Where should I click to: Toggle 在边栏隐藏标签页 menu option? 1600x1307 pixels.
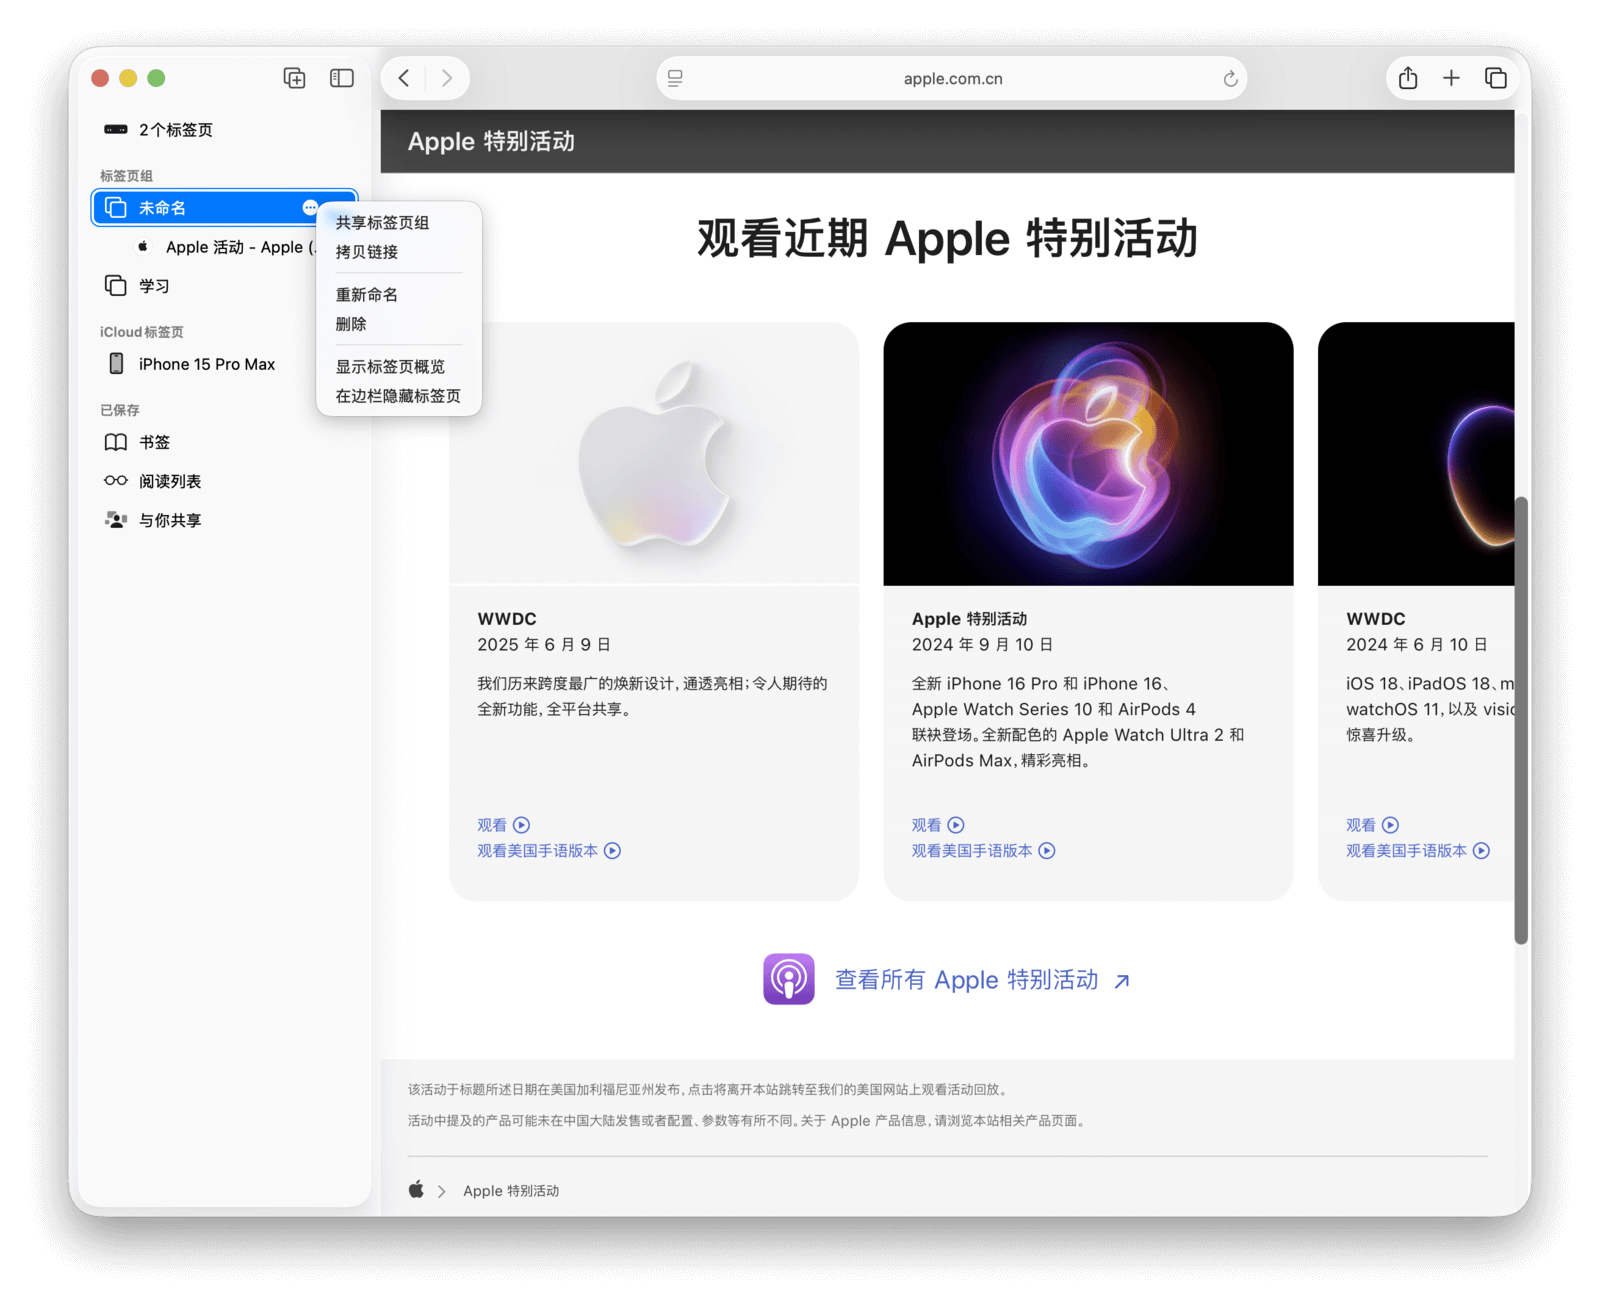(398, 396)
